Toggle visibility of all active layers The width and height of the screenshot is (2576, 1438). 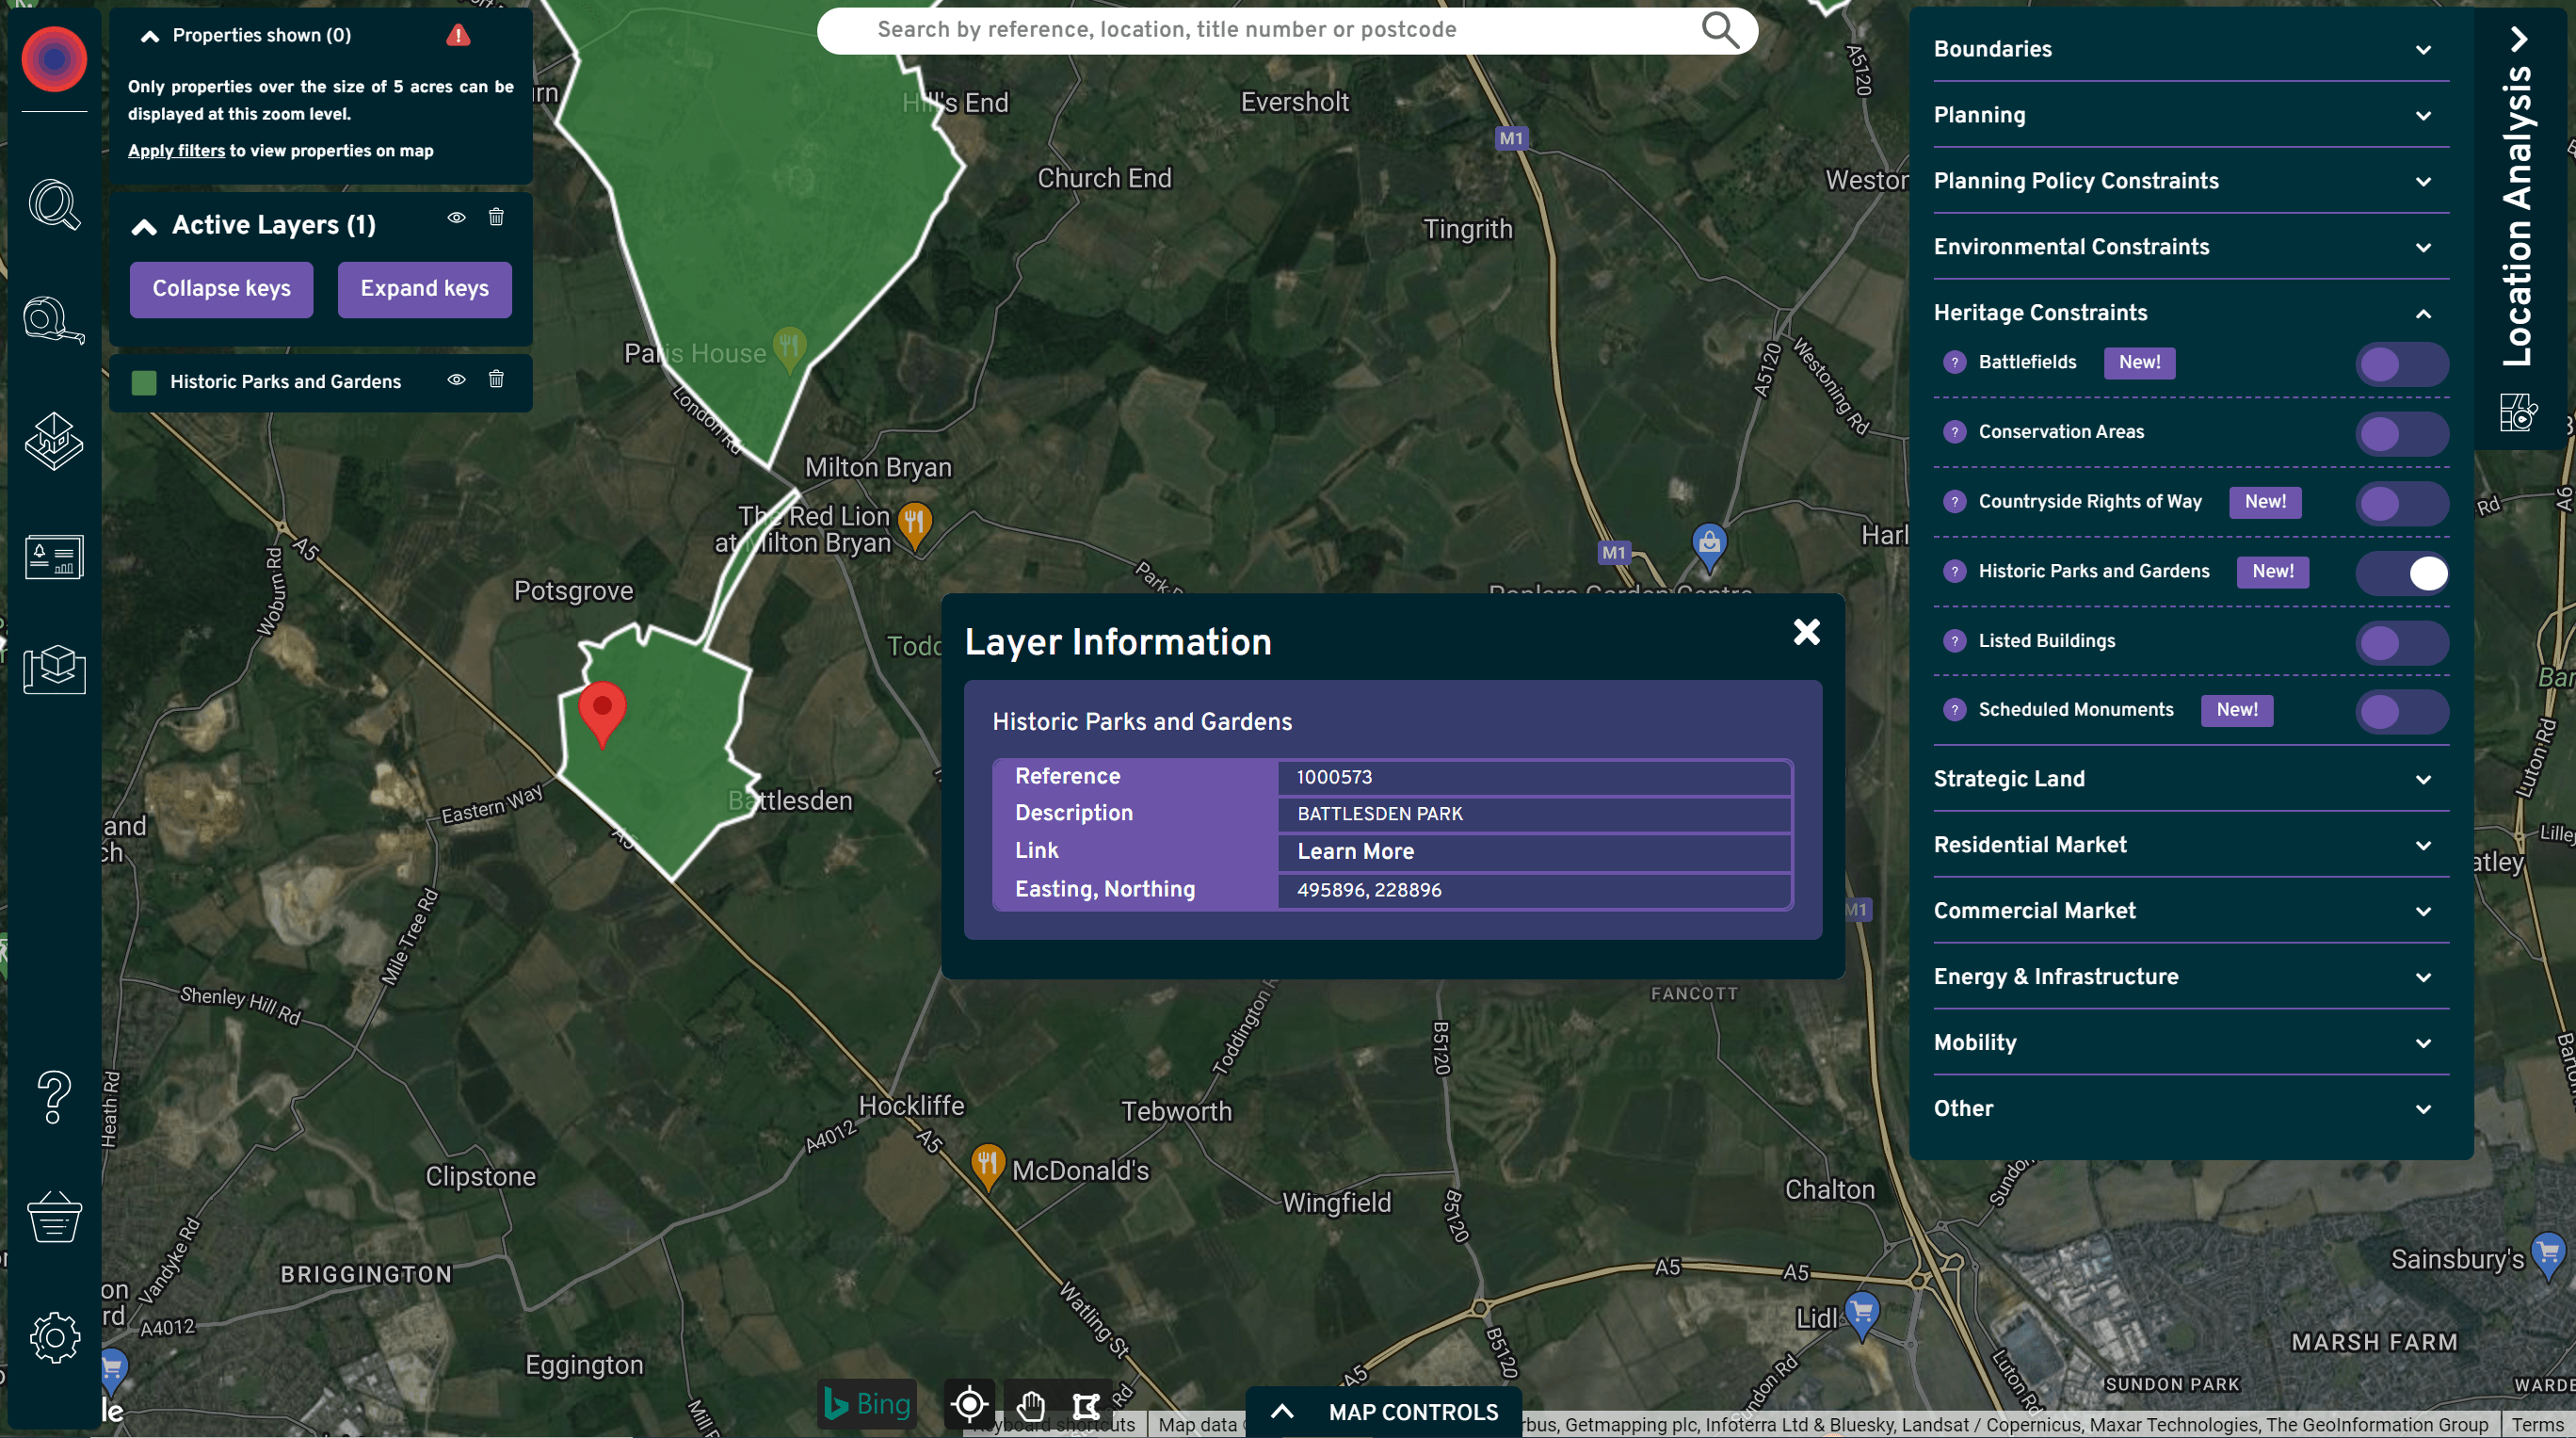point(456,217)
